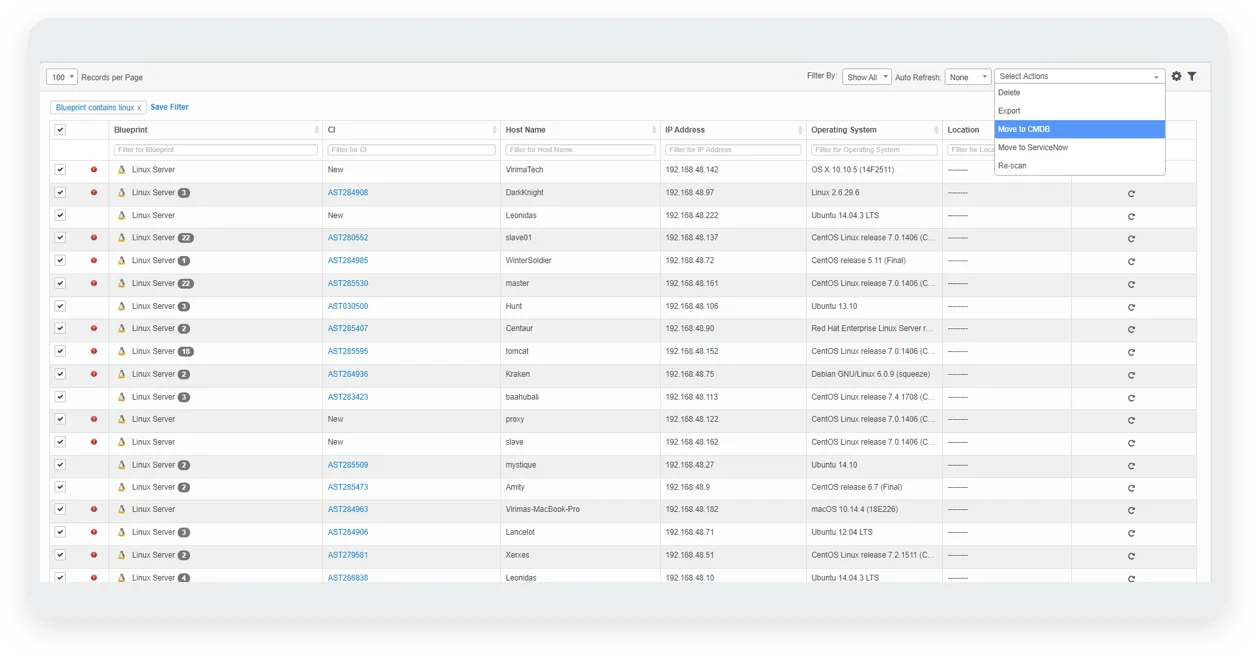Open the Filter By 'Show All' dropdown
The width and height of the screenshot is (1256, 656).
pyautogui.click(x=866, y=77)
